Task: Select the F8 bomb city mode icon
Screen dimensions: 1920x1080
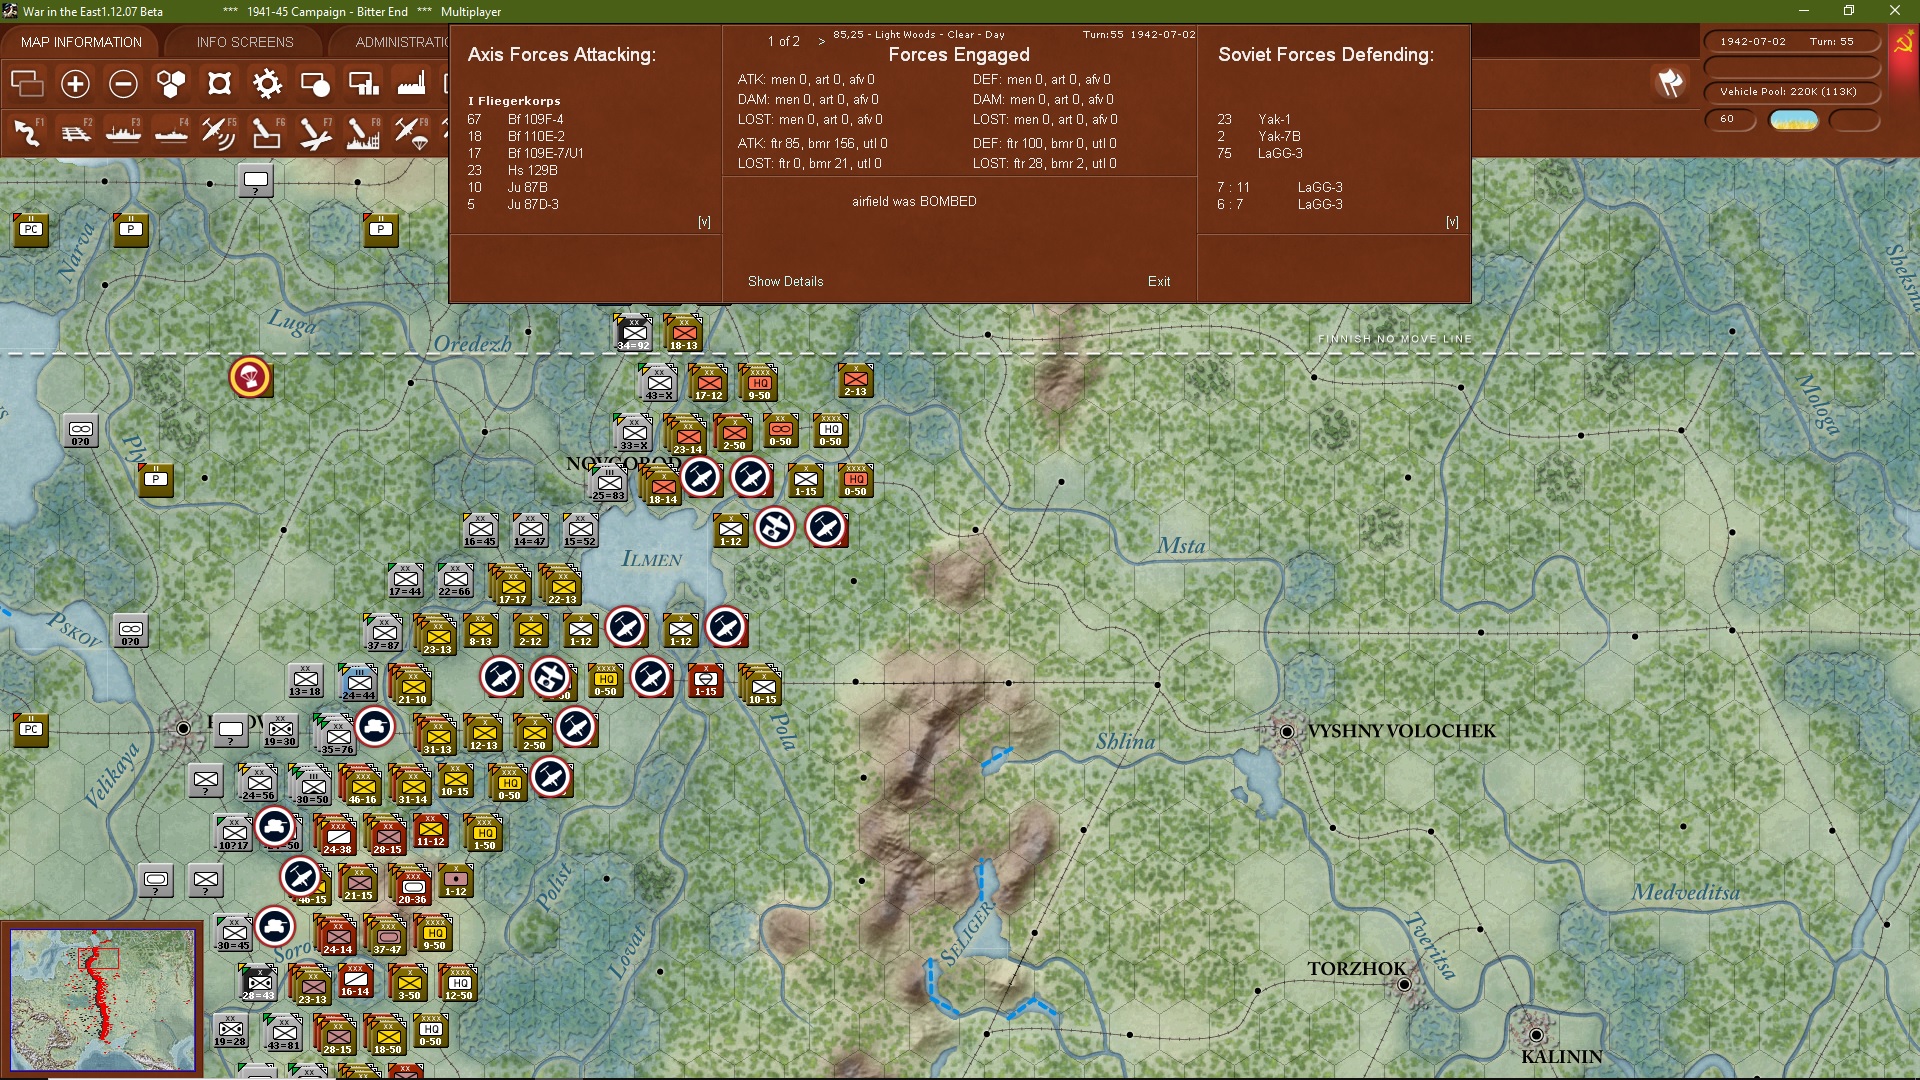Action: point(363,132)
